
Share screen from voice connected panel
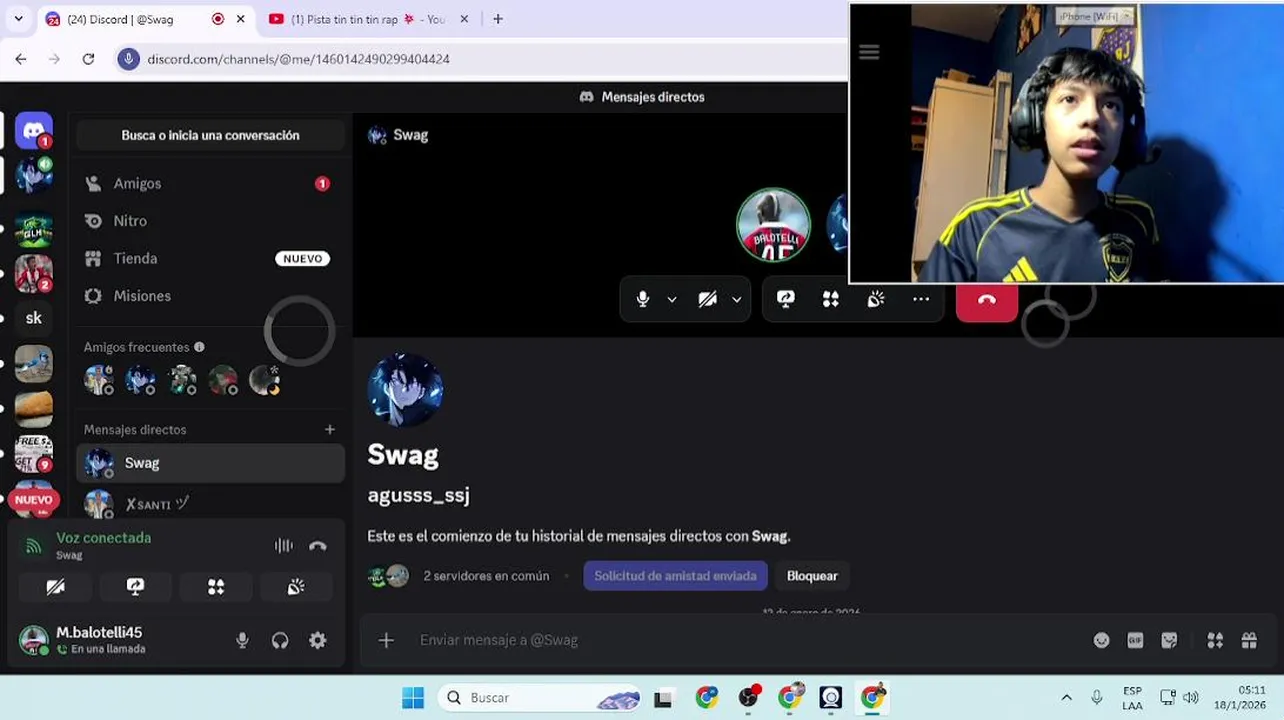click(135, 587)
